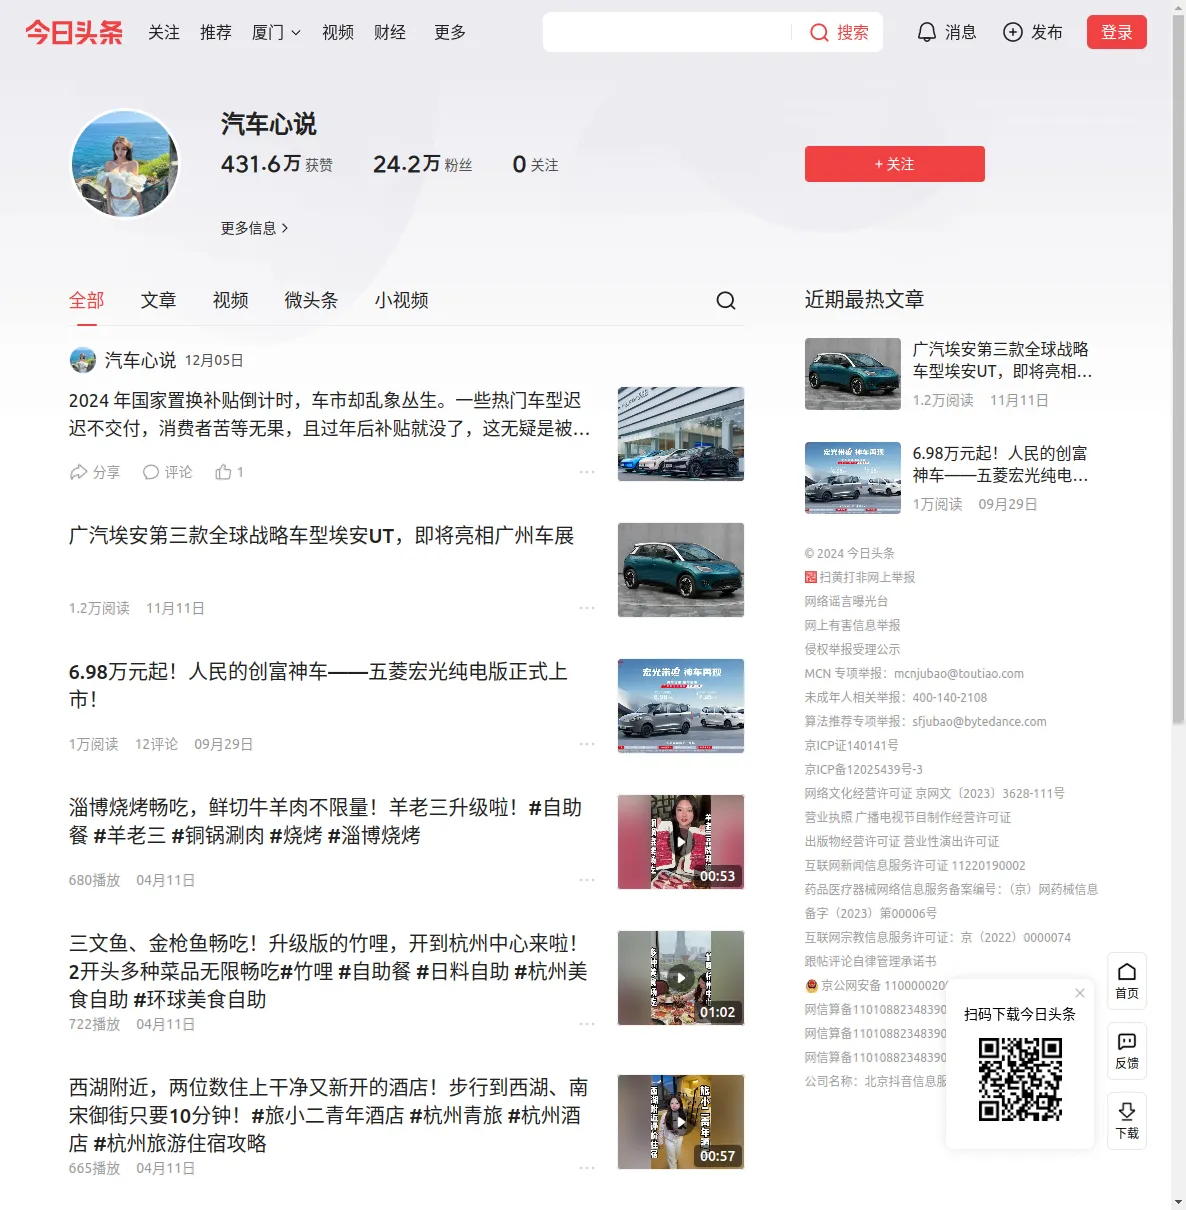The width and height of the screenshot is (1186, 1210).
Task: Open the 五菱宏光 thumbnail in feed
Action: pyautogui.click(x=681, y=706)
